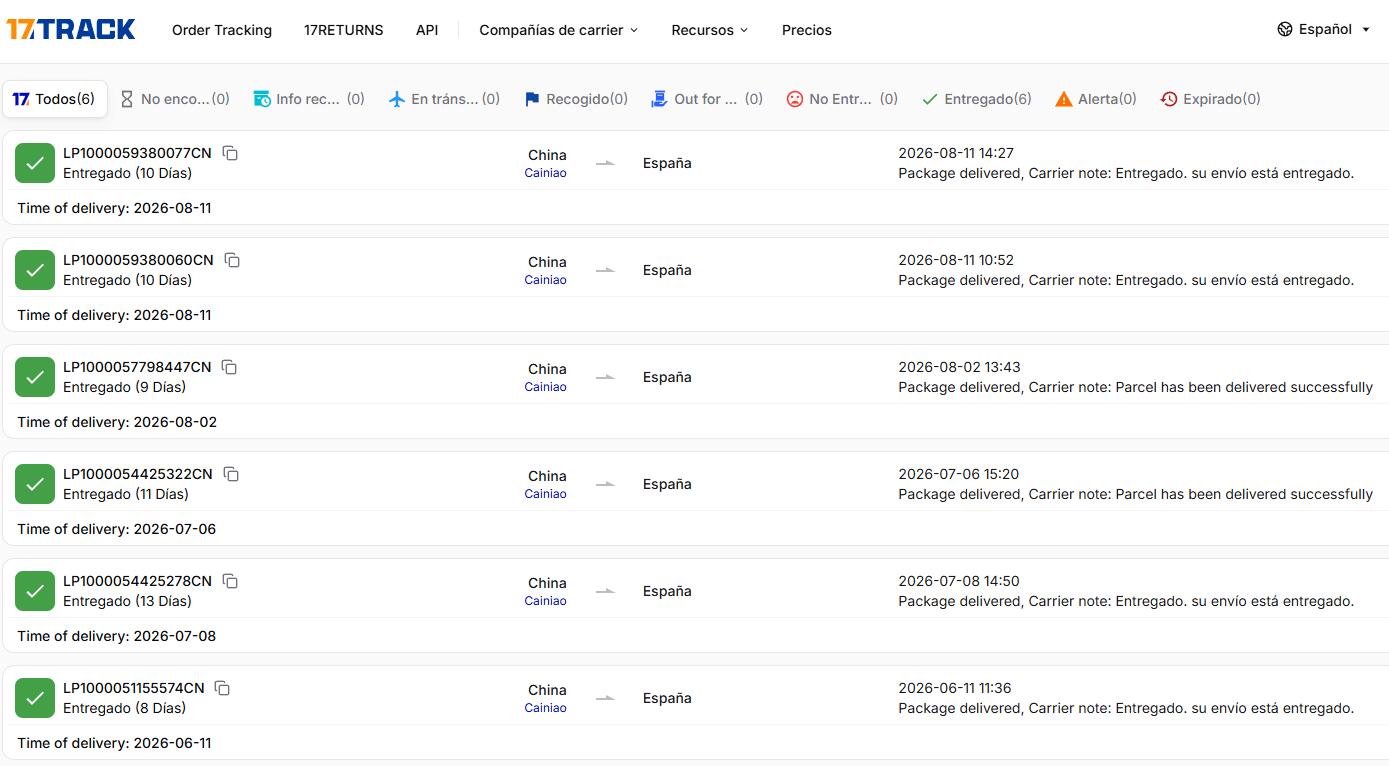This screenshot has width=1389, height=766.
Task: Filter by Out for delivery tab
Action: 707,99
